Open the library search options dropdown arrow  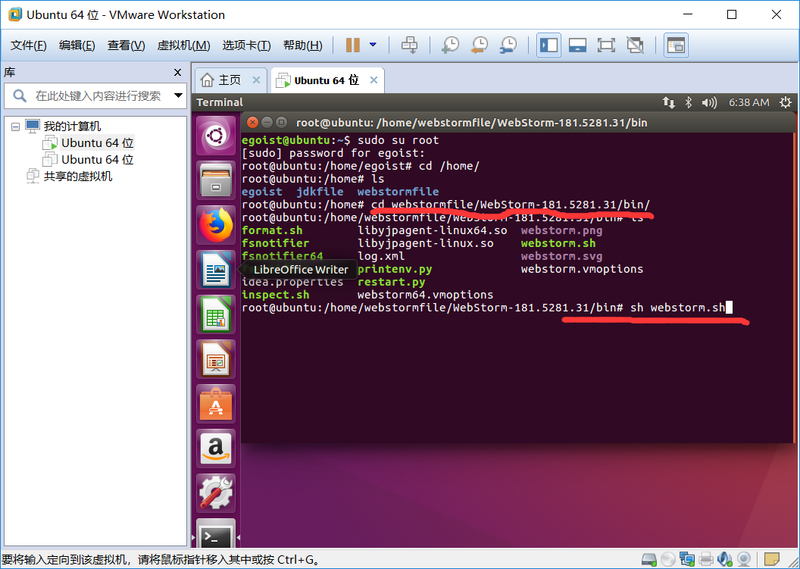pos(178,95)
